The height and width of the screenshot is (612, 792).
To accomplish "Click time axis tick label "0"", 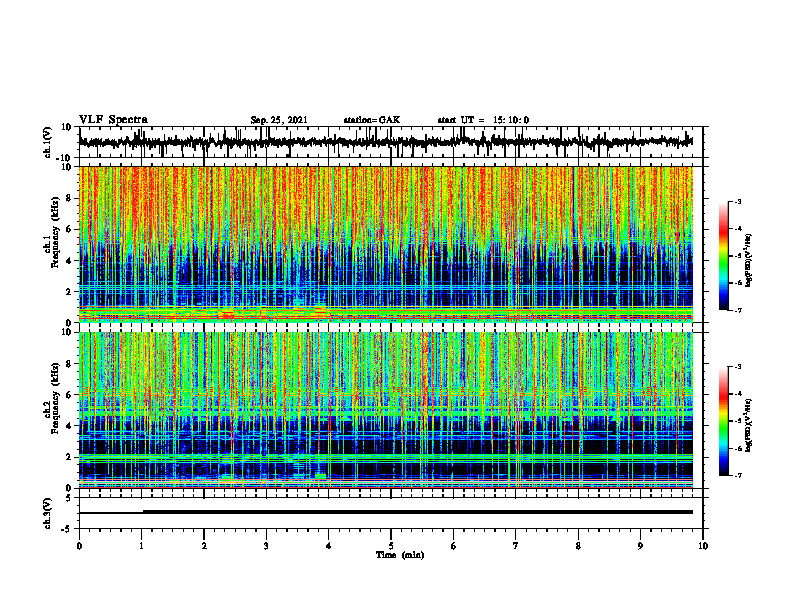I will tap(79, 546).
